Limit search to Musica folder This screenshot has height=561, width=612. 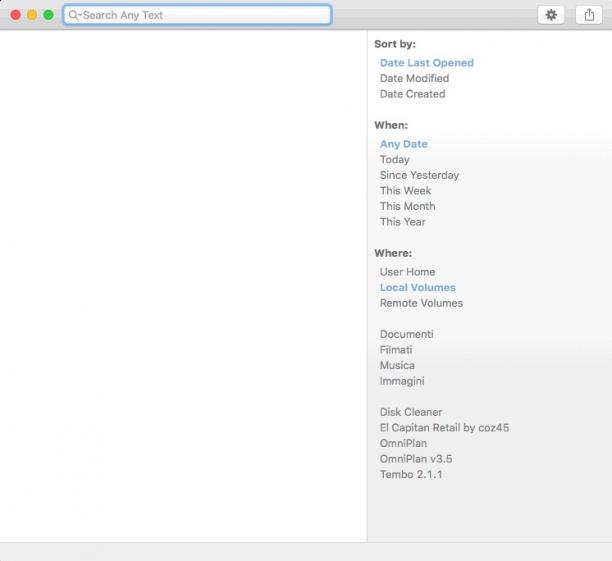pyautogui.click(x=397, y=366)
